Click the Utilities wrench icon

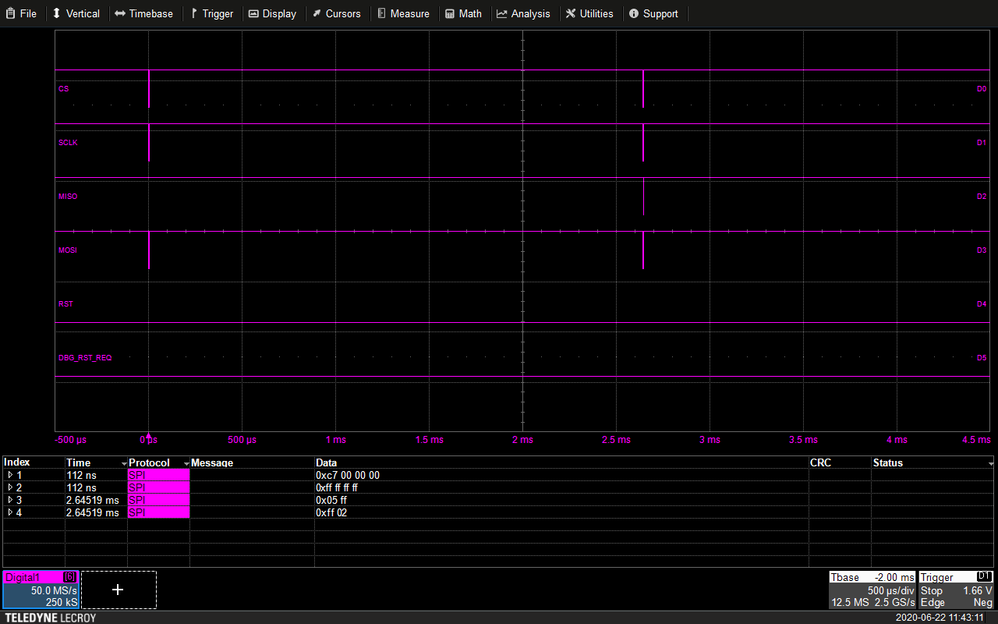click(x=570, y=14)
